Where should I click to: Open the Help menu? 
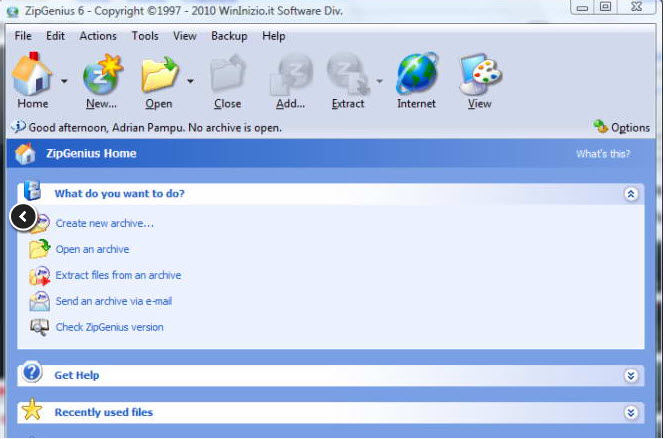pos(274,36)
